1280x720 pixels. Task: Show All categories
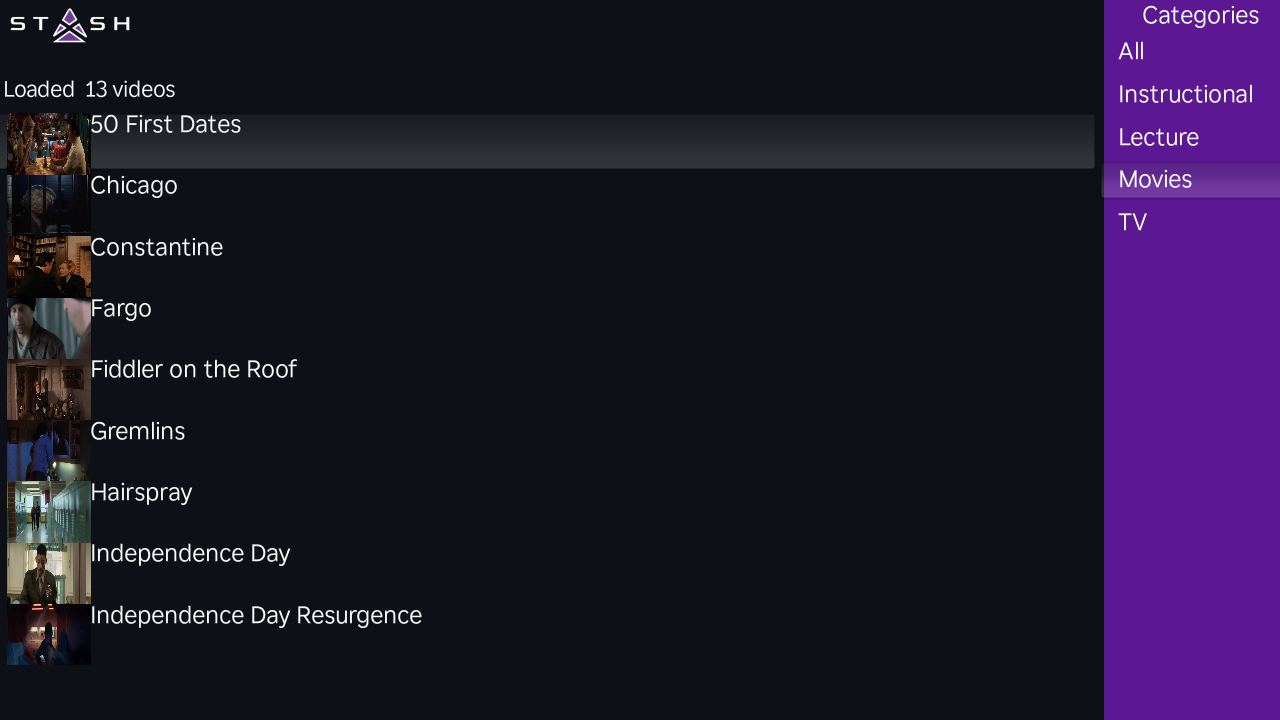(1131, 52)
